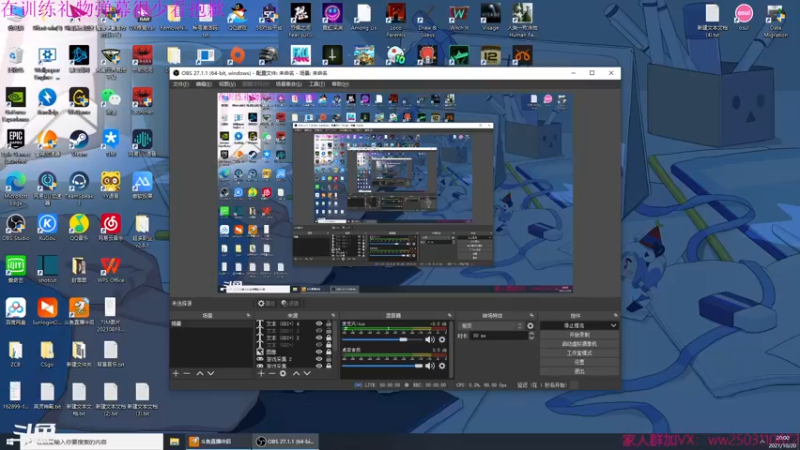This screenshot has width=800, height=450.
Task: Select the Human Fall Flat desktop icon
Action: [x=522, y=20]
